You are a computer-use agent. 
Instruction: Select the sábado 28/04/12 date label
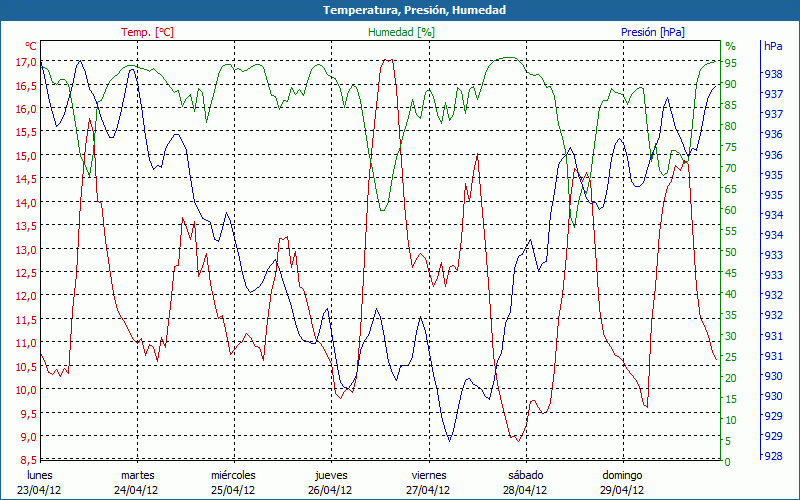point(525,482)
